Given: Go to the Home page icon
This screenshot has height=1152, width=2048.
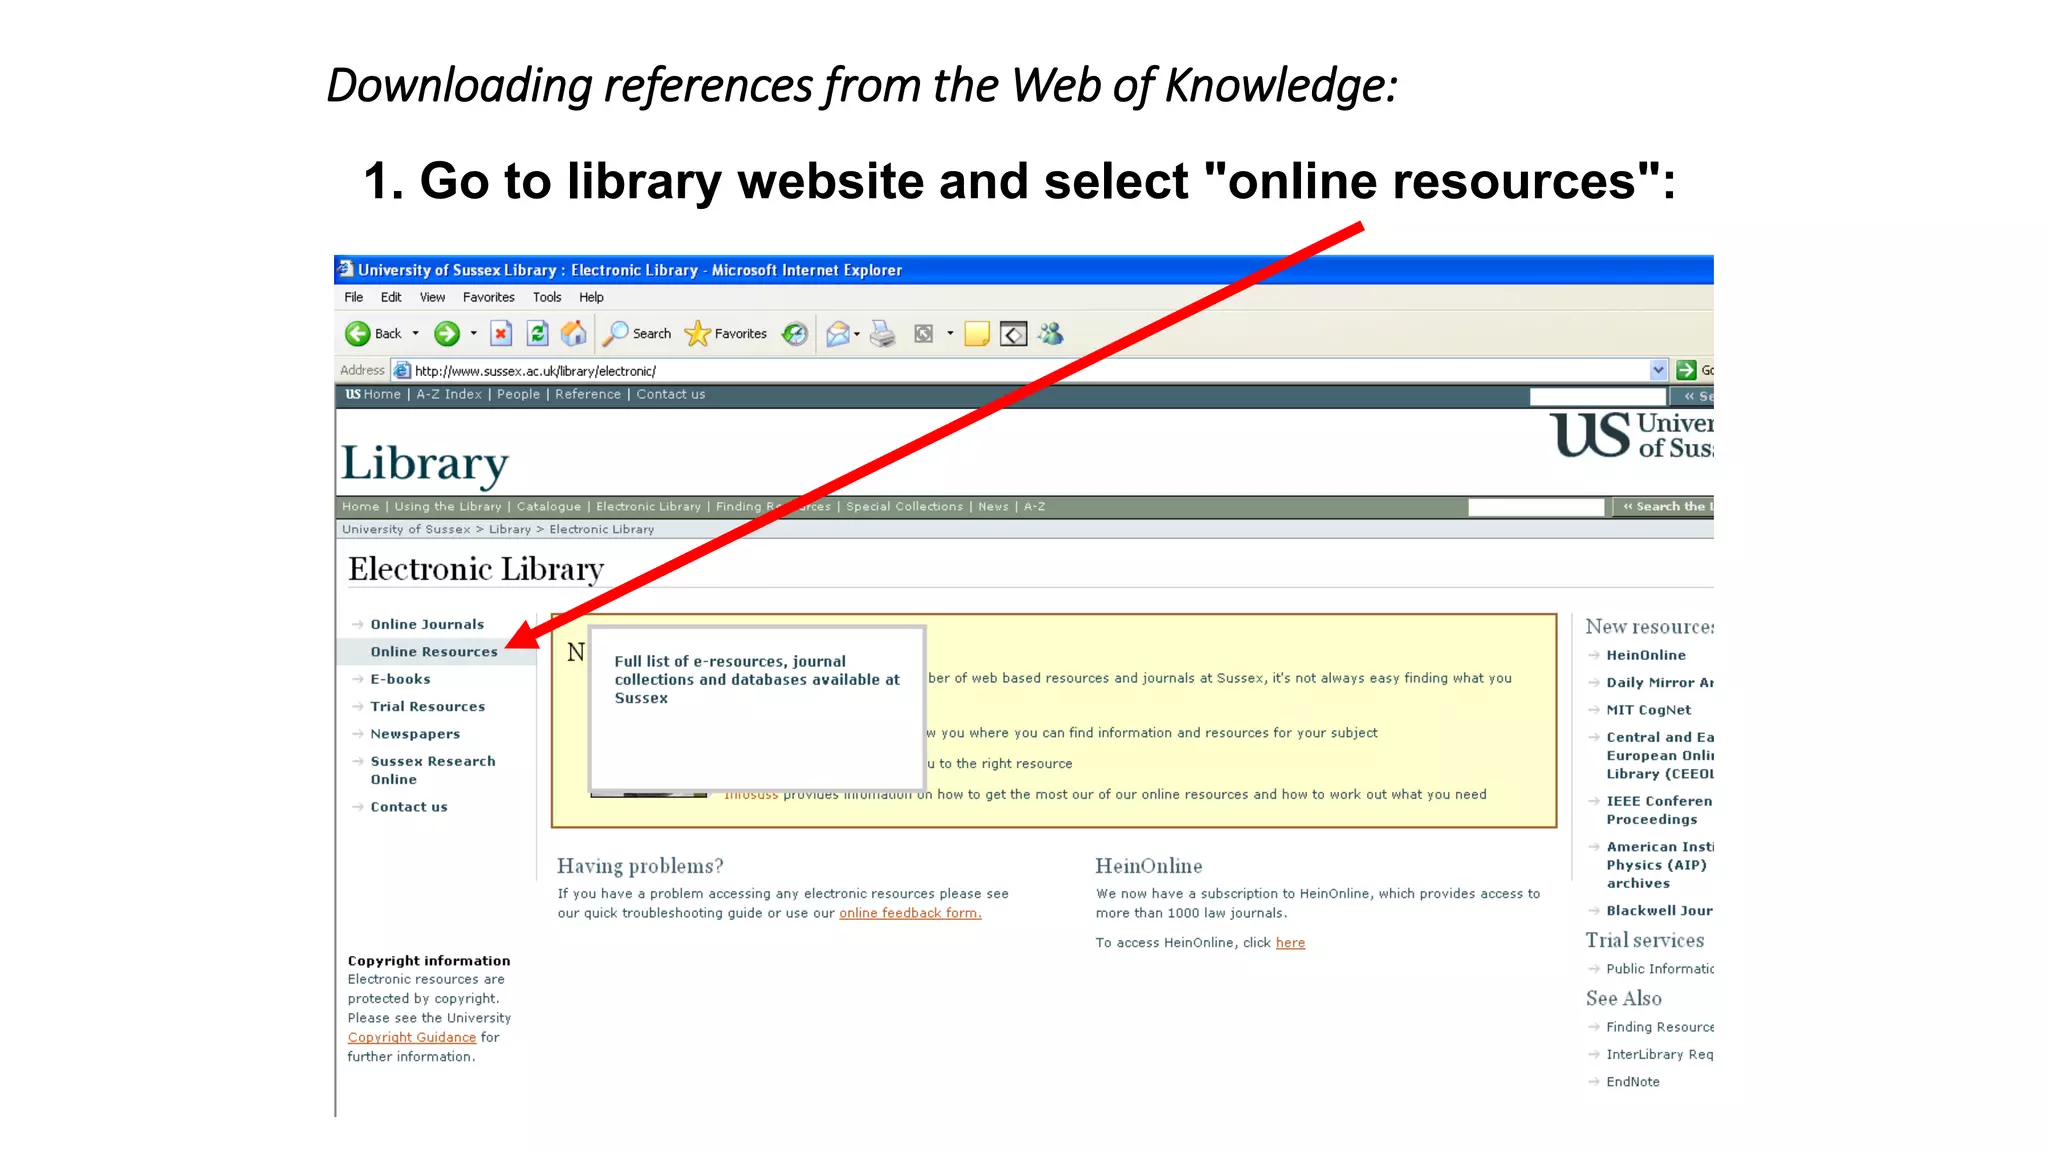Looking at the screenshot, I should pyautogui.click(x=574, y=334).
